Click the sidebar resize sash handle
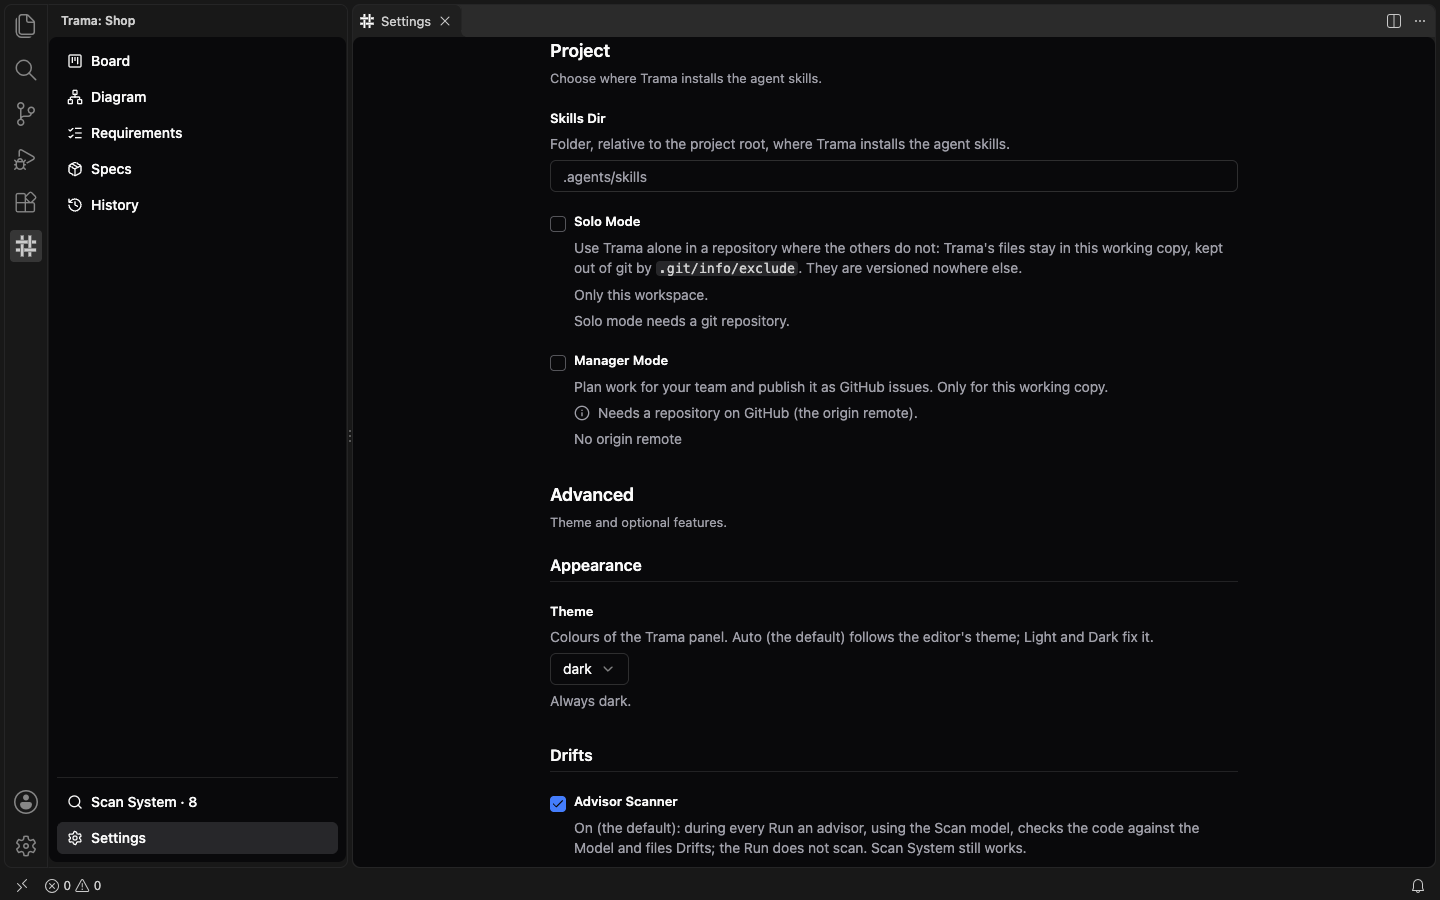Viewport: 1440px width, 900px height. point(349,436)
